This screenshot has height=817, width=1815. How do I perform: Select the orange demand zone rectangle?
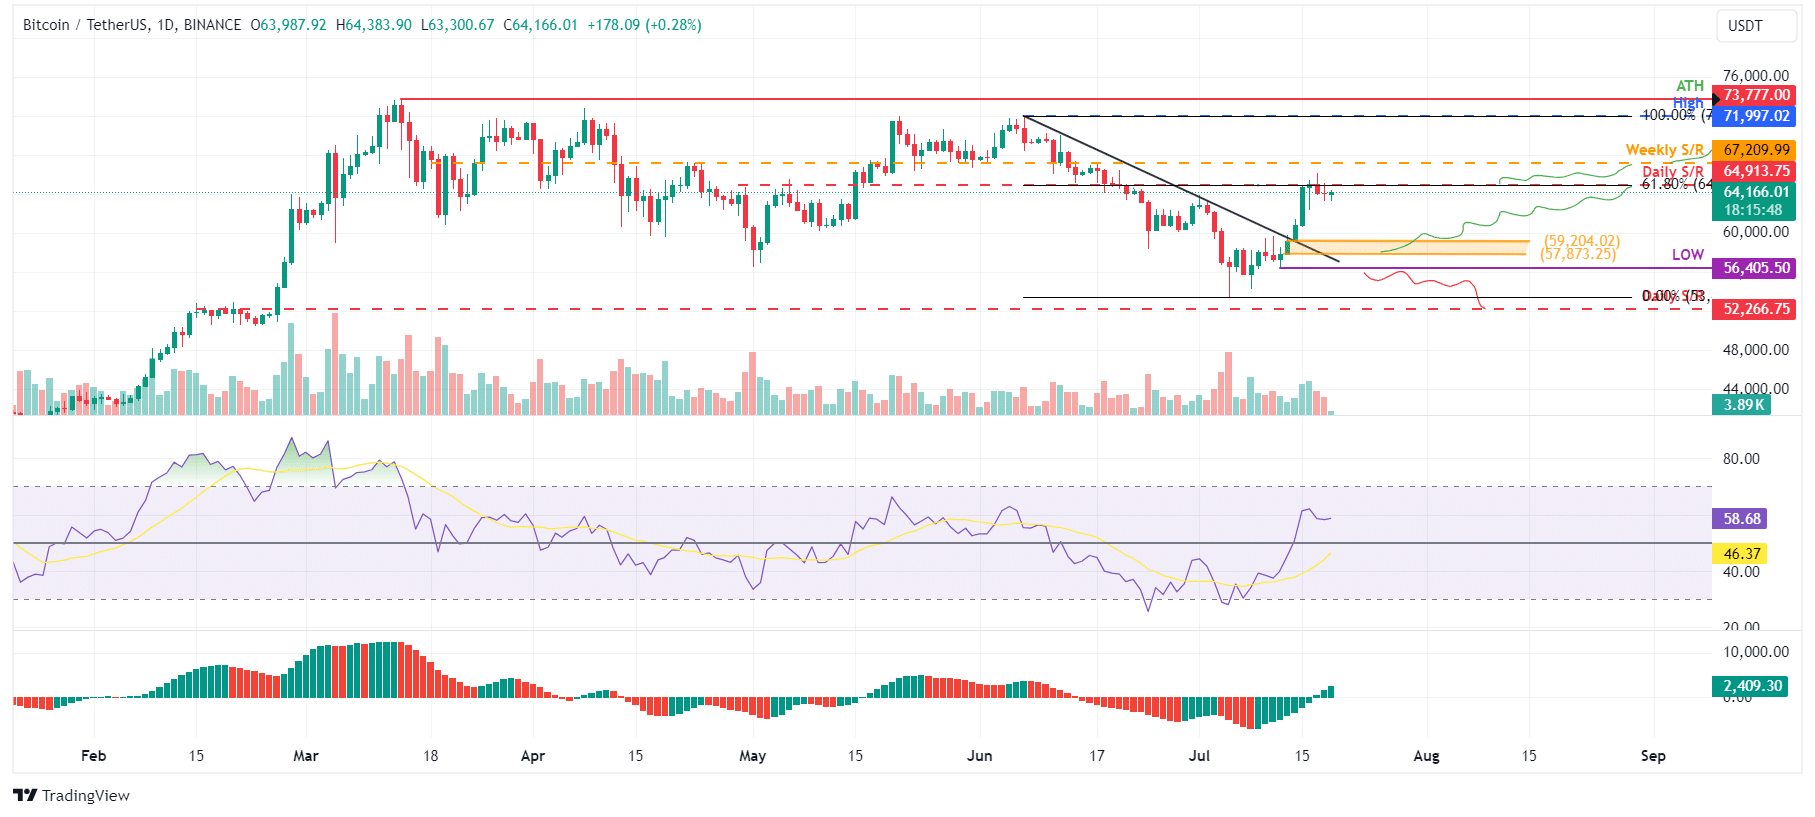(1406, 247)
